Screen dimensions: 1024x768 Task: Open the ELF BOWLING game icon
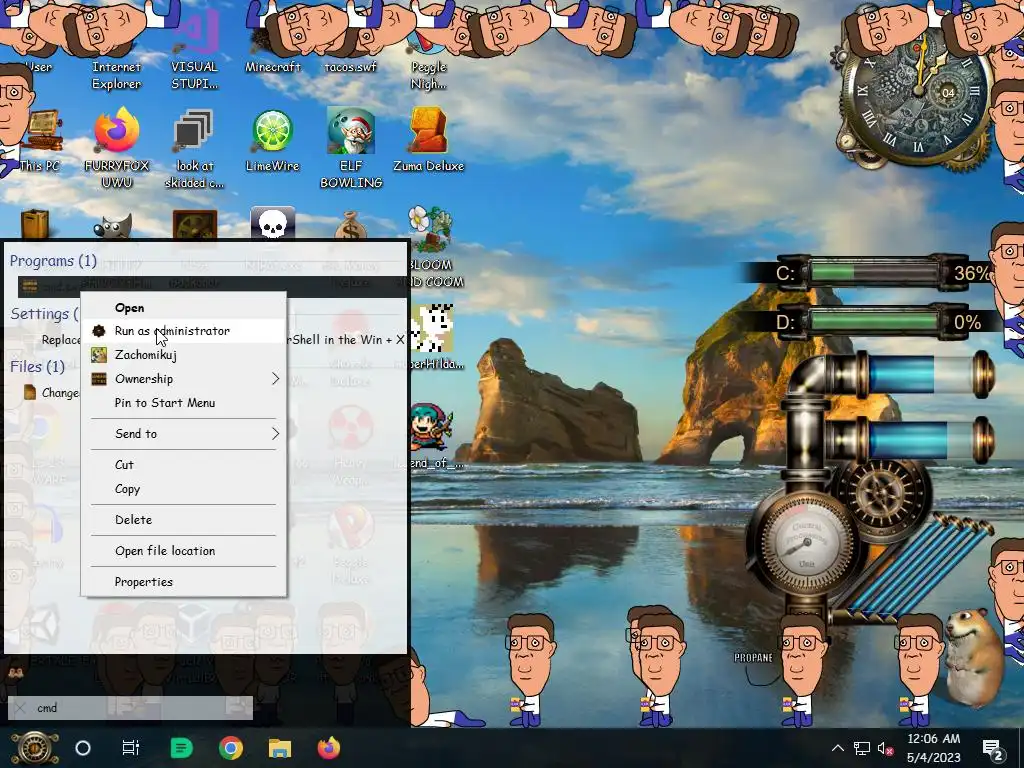(351, 149)
